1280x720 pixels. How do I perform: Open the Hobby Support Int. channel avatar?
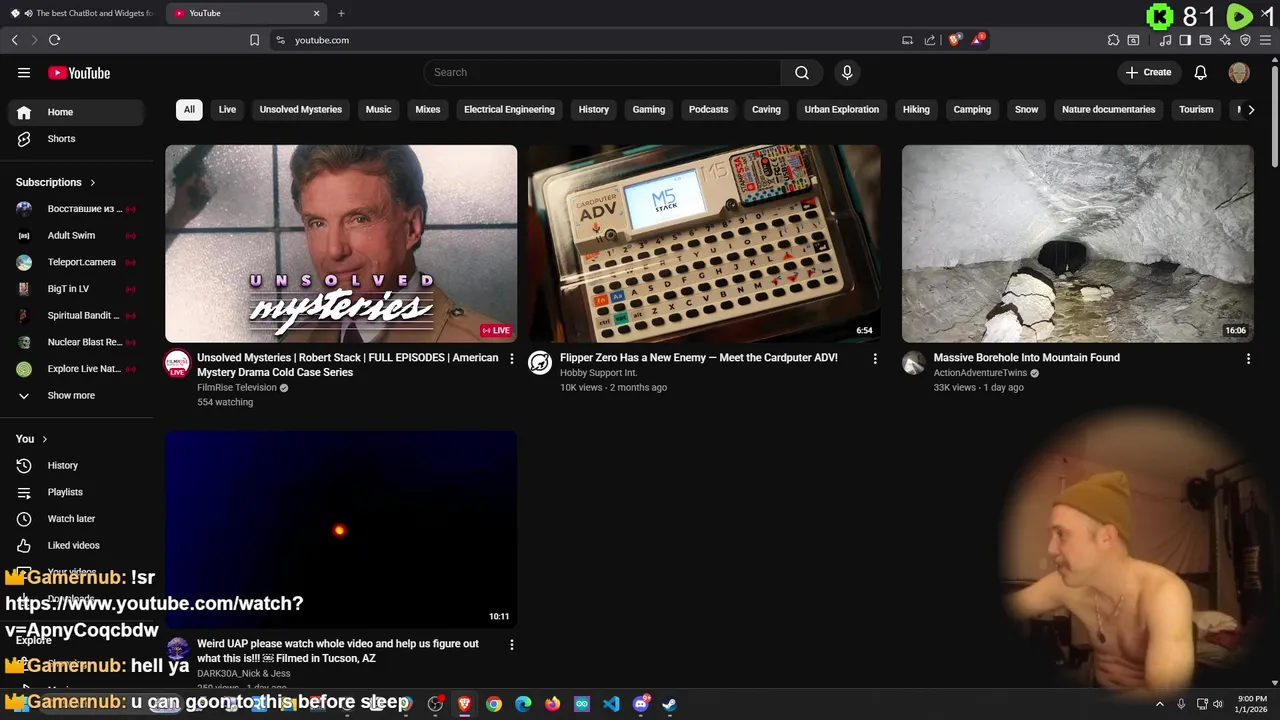(540, 362)
